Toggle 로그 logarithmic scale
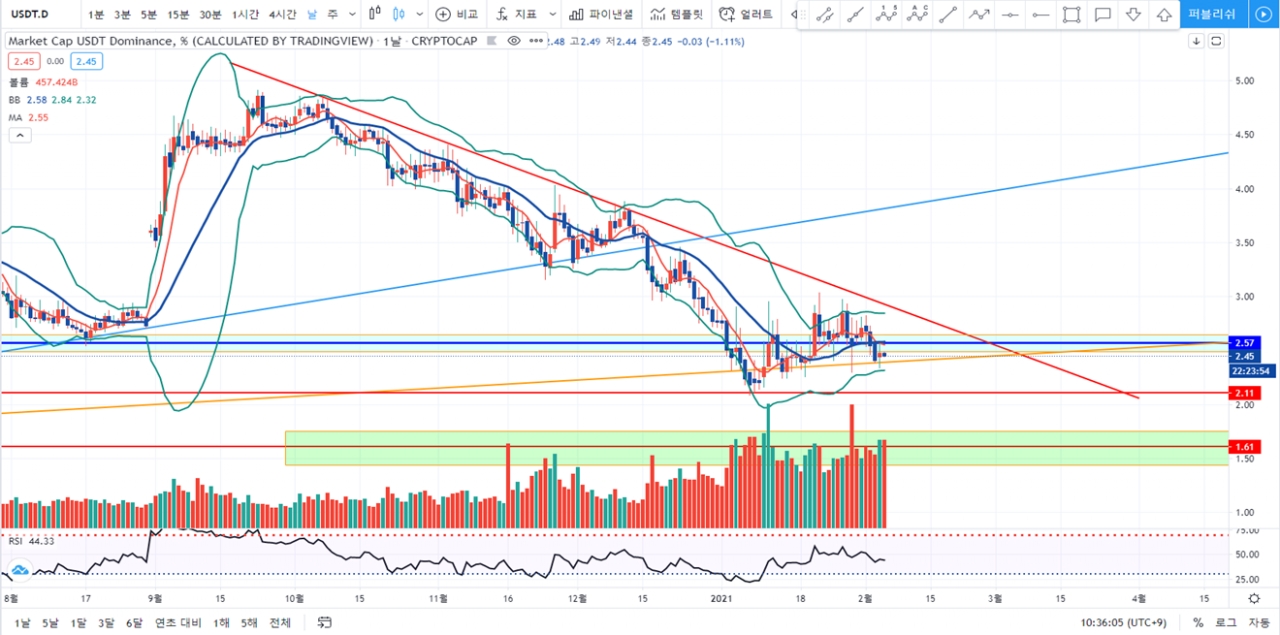 [1225, 622]
